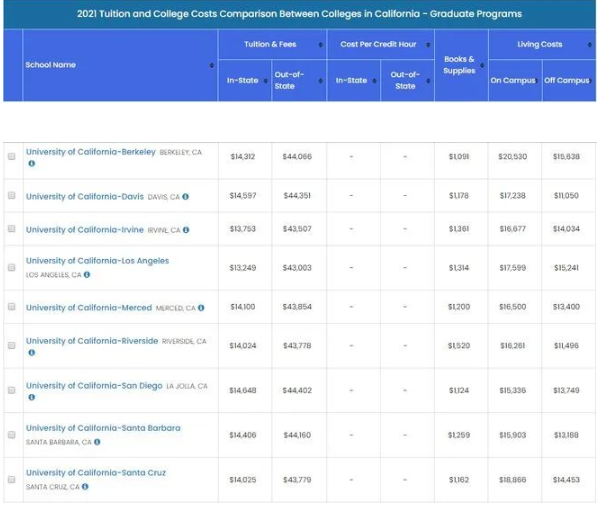Open info icon beside Davis, CA
This screenshot has width=597, height=510.
coord(185,197)
